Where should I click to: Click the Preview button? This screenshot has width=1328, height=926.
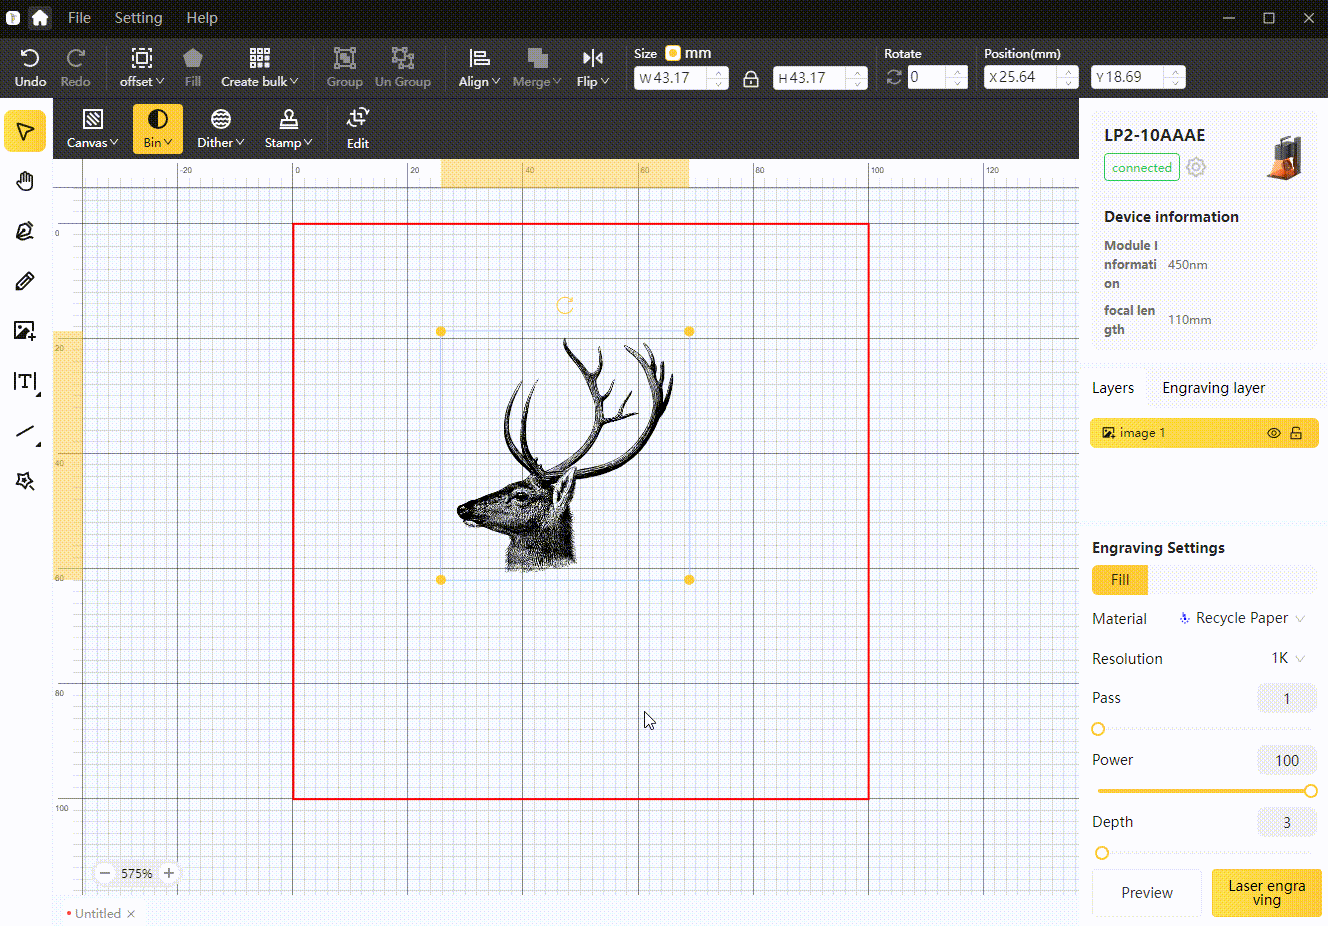1146,893
